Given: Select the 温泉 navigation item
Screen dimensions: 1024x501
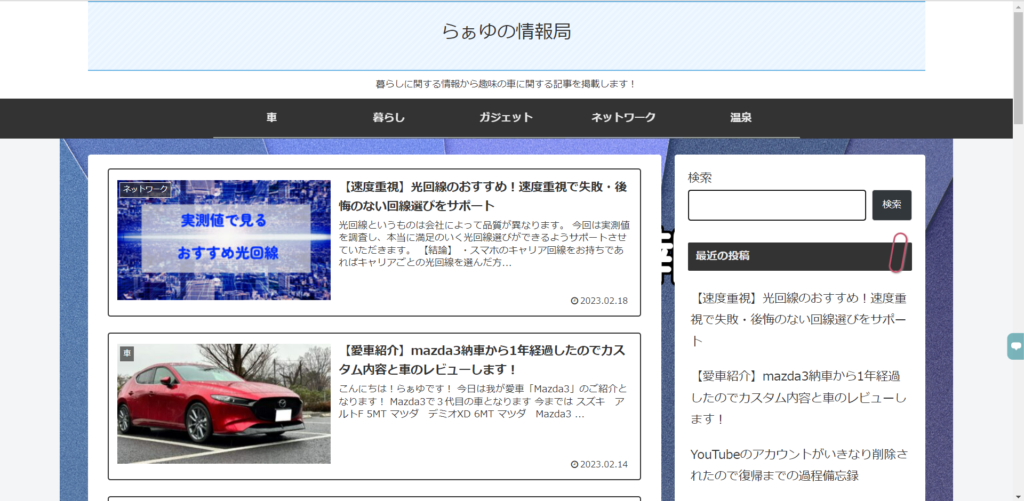Looking at the screenshot, I should 740,118.
